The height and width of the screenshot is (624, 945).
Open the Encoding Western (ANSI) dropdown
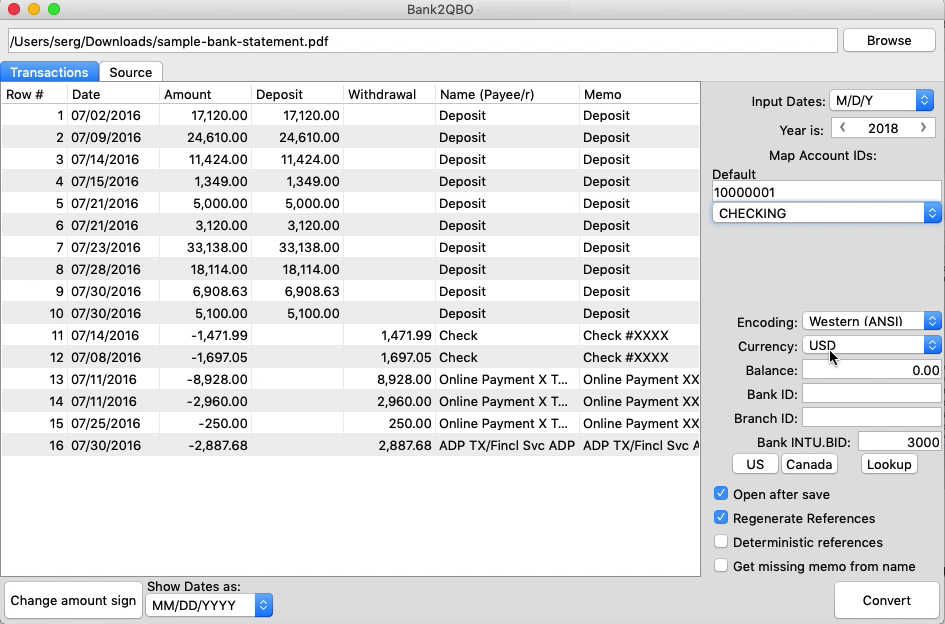(x=871, y=321)
